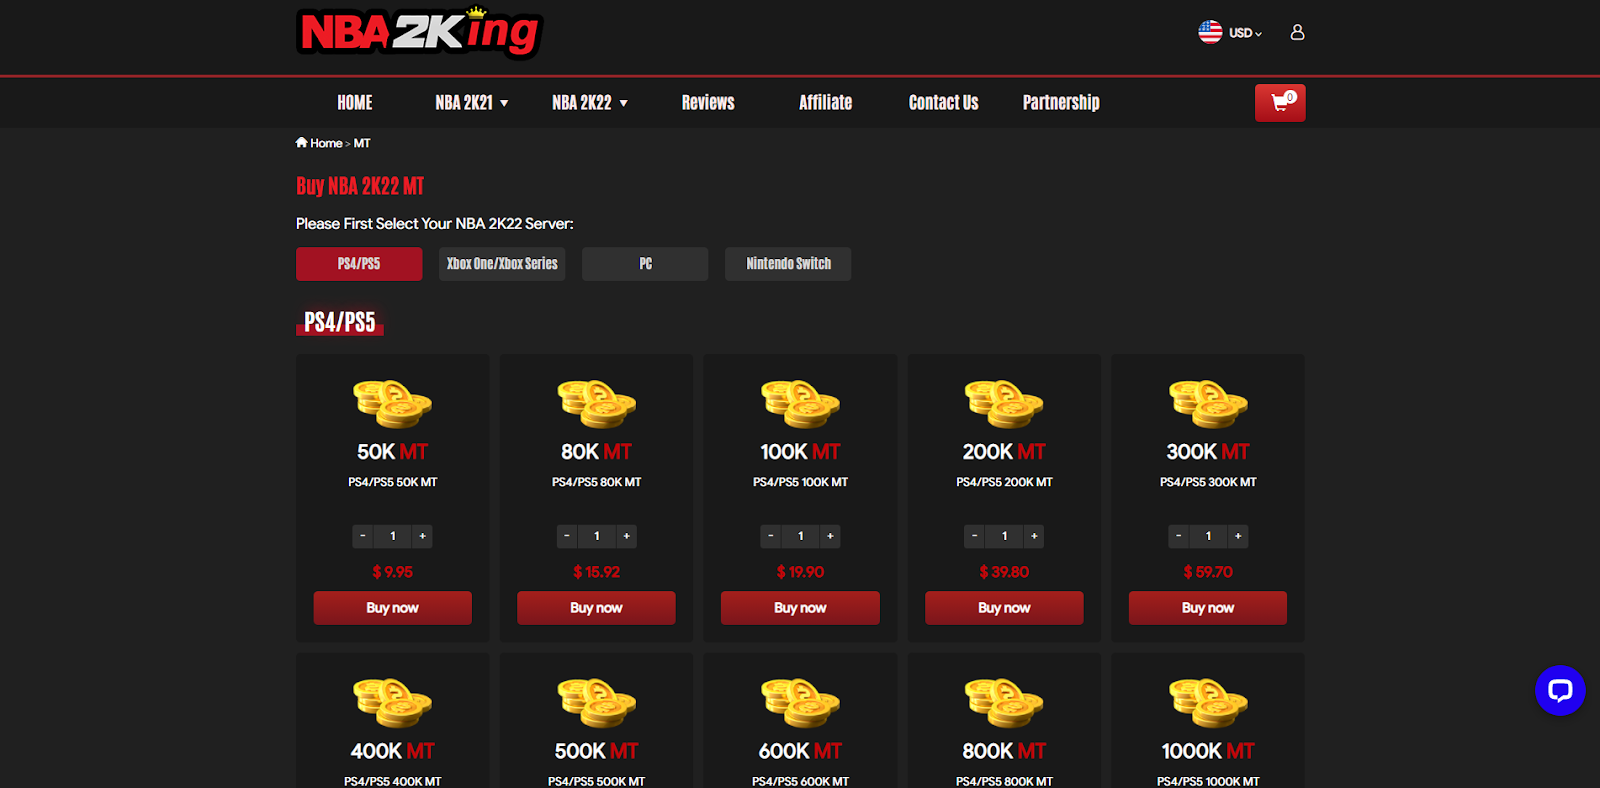The height and width of the screenshot is (788, 1600).
Task: Click the 500K MT coin image
Action: click(x=597, y=702)
